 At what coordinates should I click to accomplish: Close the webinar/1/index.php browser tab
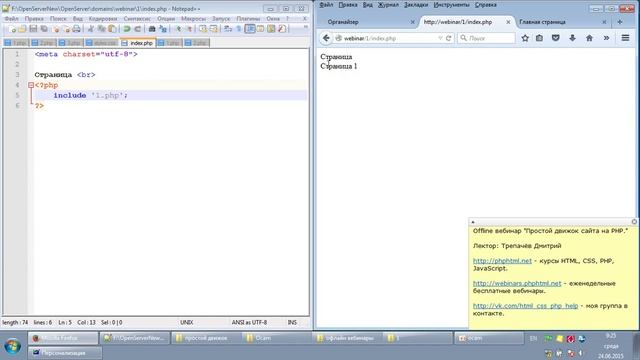click(x=508, y=22)
